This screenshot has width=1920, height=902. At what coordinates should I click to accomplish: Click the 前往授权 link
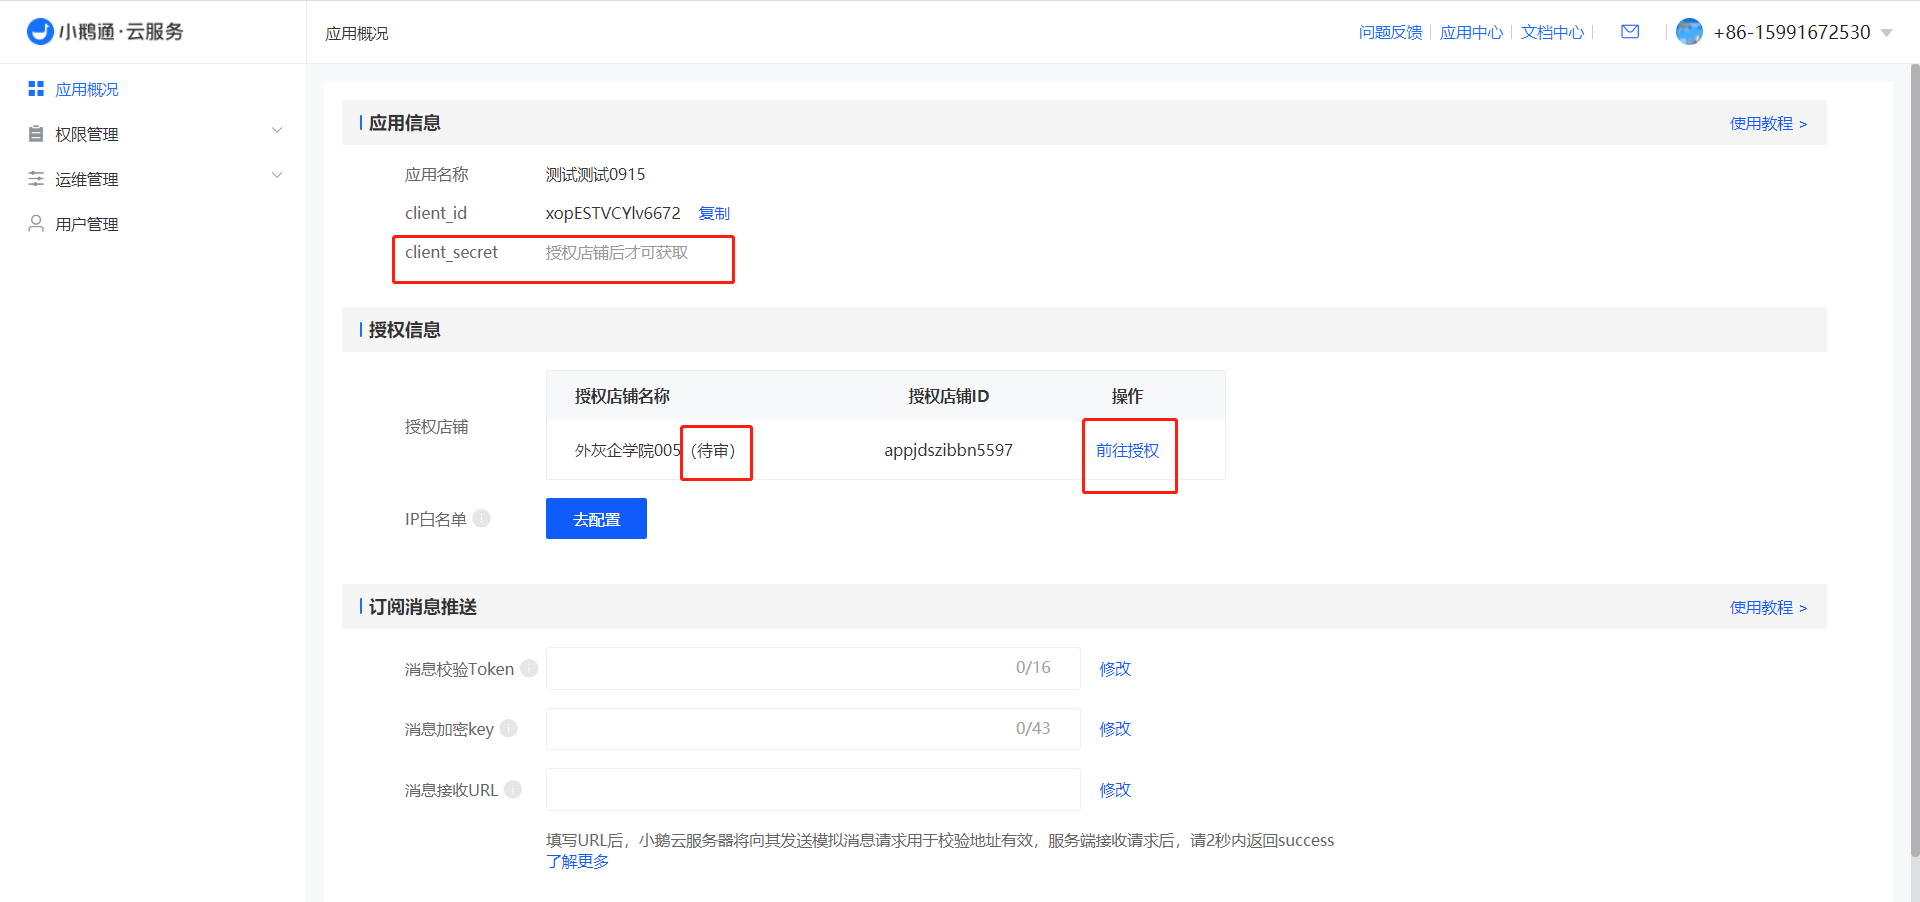pyautogui.click(x=1127, y=451)
